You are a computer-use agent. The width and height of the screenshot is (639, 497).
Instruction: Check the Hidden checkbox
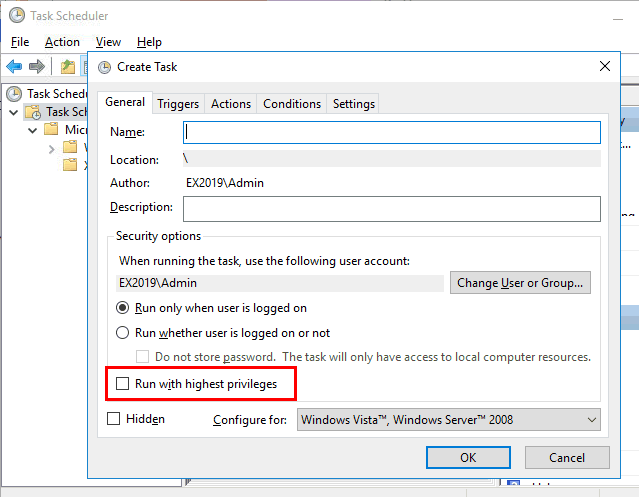[x=114, y=419]
